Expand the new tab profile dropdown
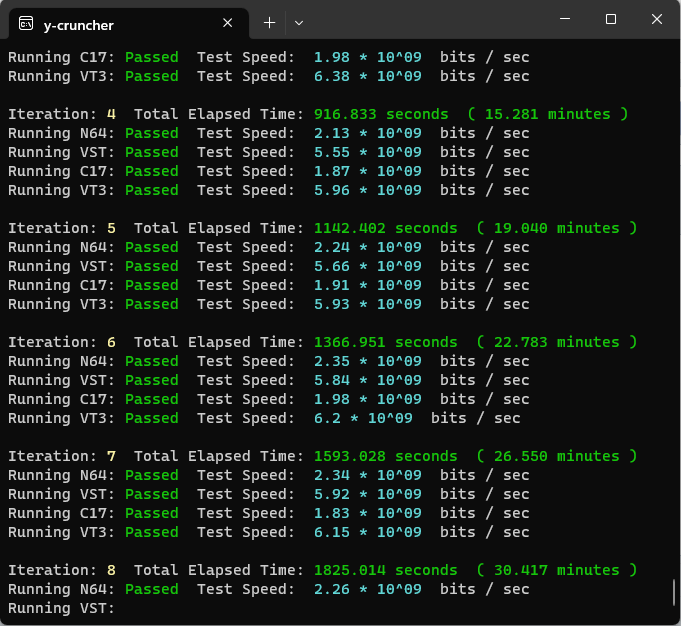The width and height of the screenshot is (681, 626). [x=299, y=22]
